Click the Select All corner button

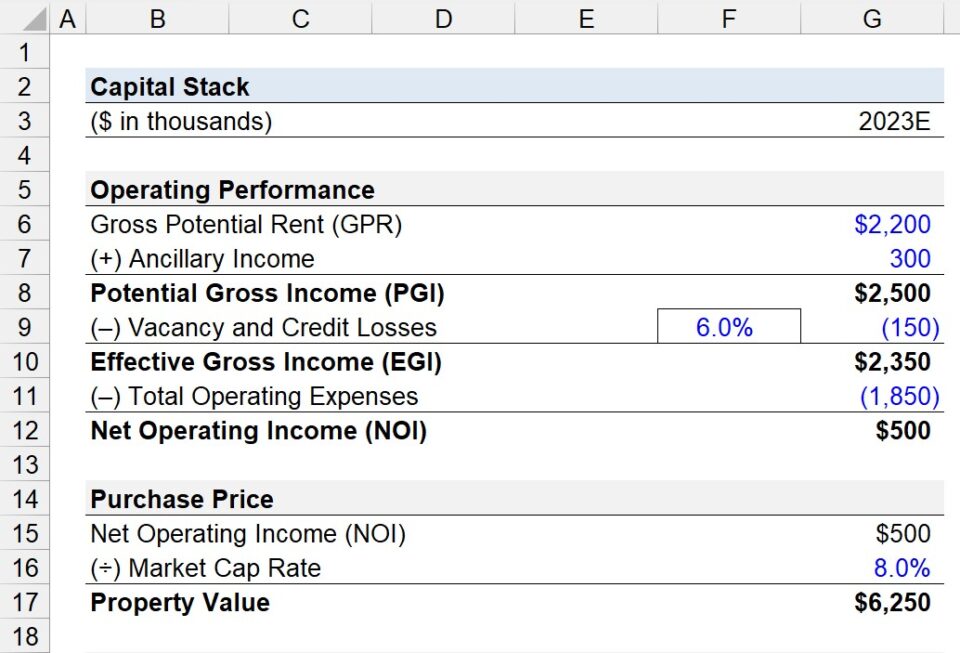[x=24, y=17]
